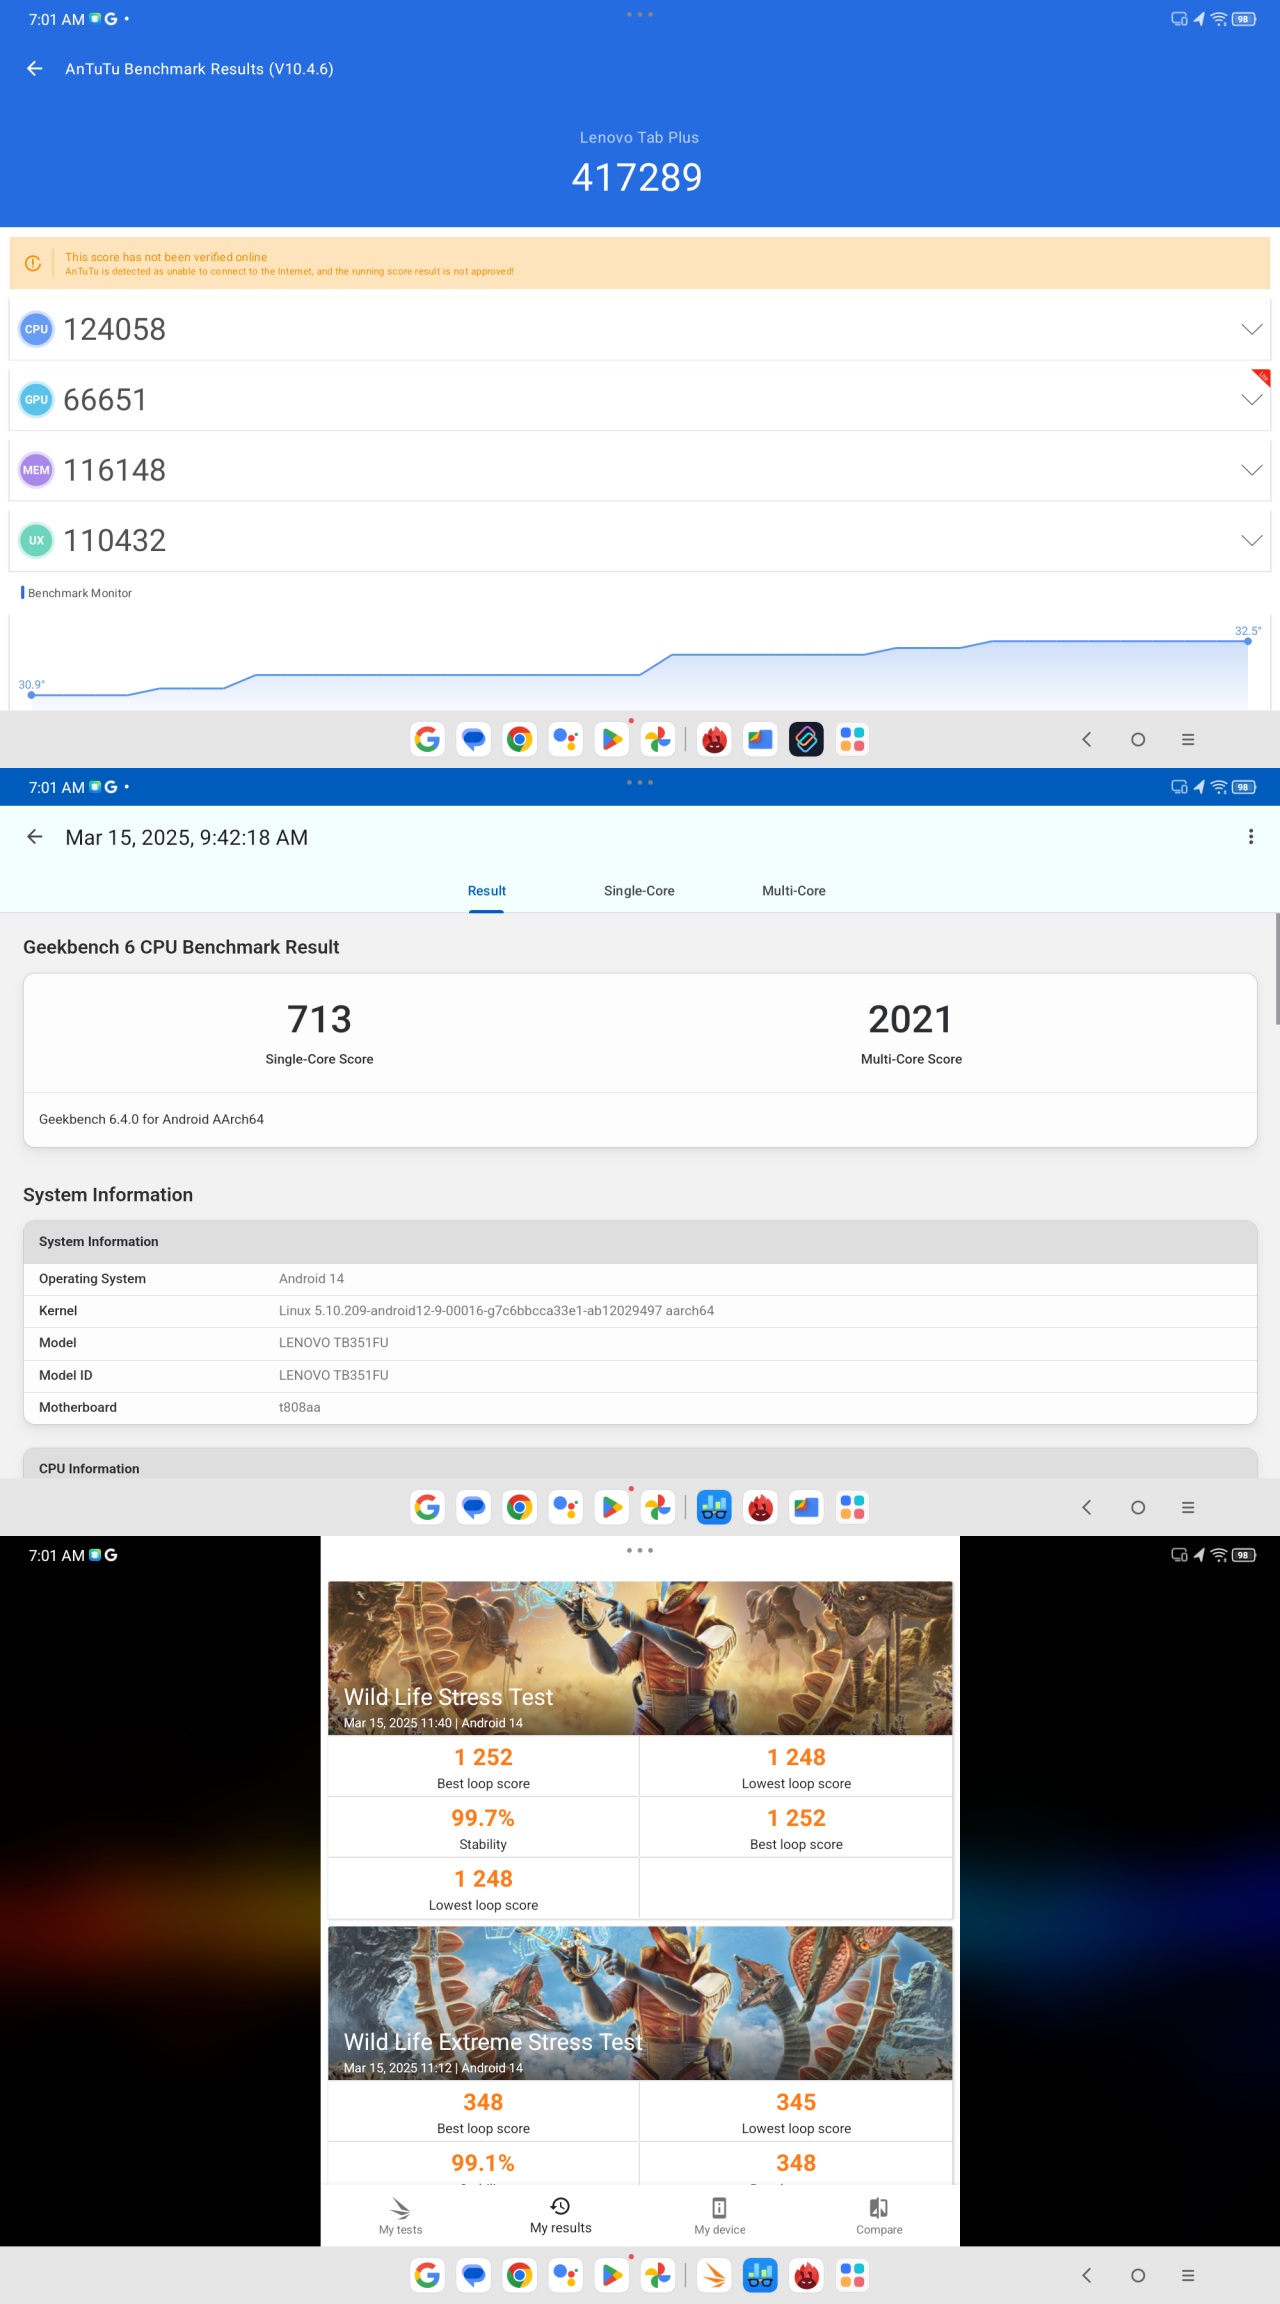
Task: Open Google app in the AnTuTu screen's taskbar
Action: pos(427,739)
